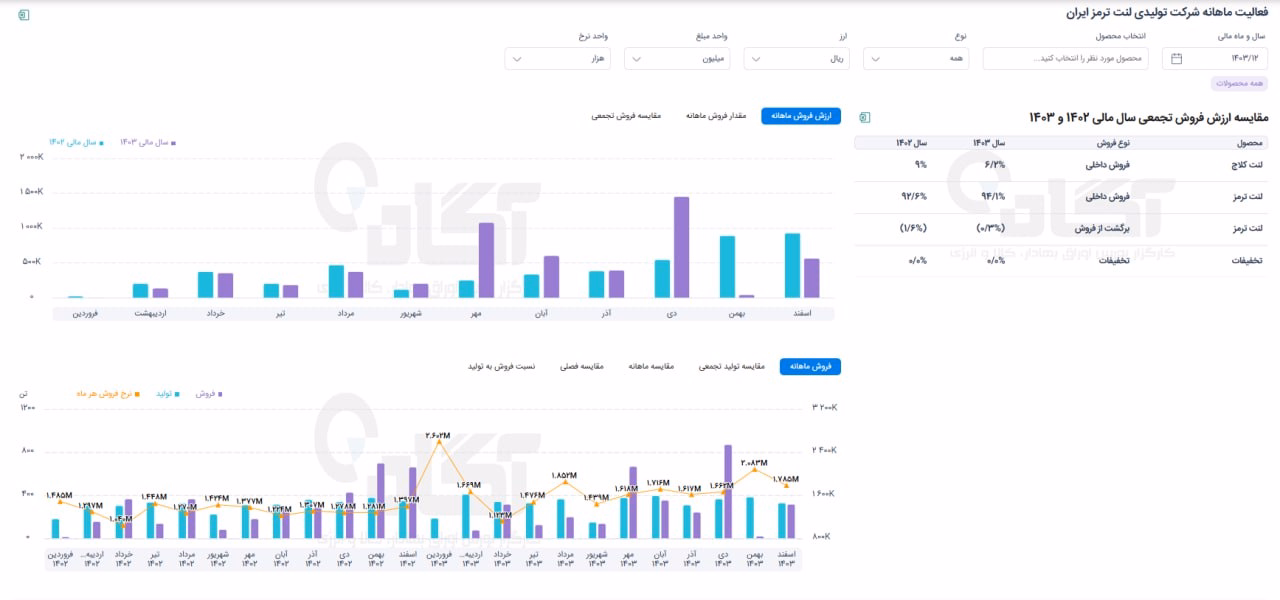Click the همه محصولات tag
Viewport: 1280px width, 600px height.
click(x=1239, y=84)
